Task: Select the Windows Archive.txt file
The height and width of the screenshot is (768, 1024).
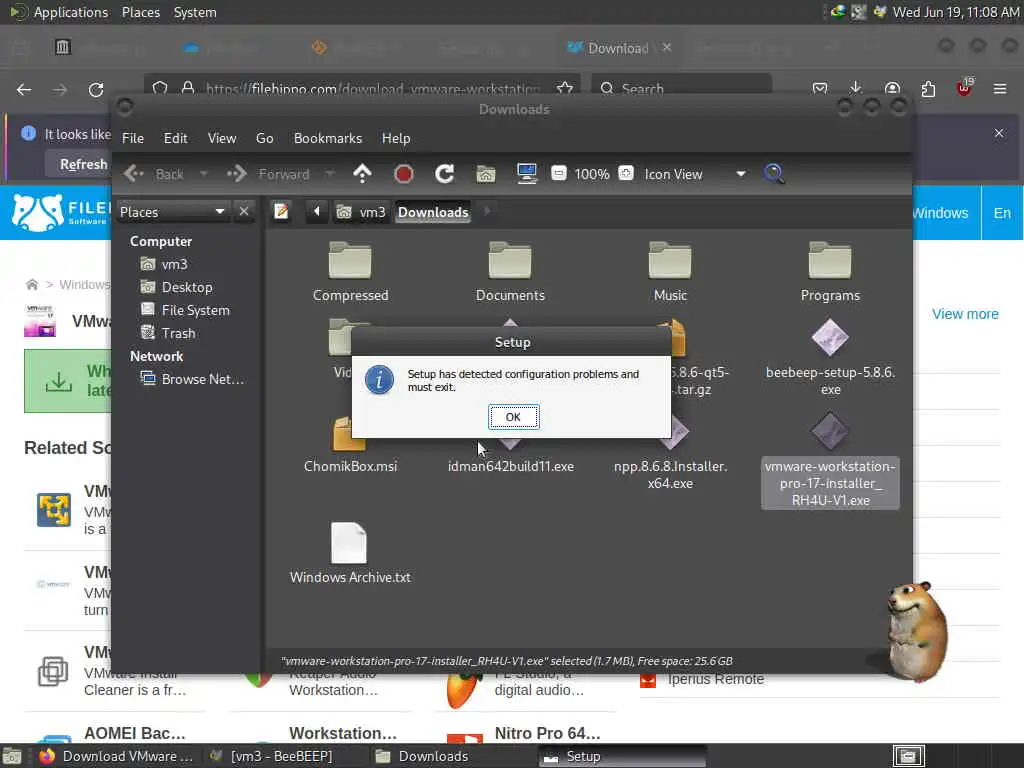Action: pos(350,552)
